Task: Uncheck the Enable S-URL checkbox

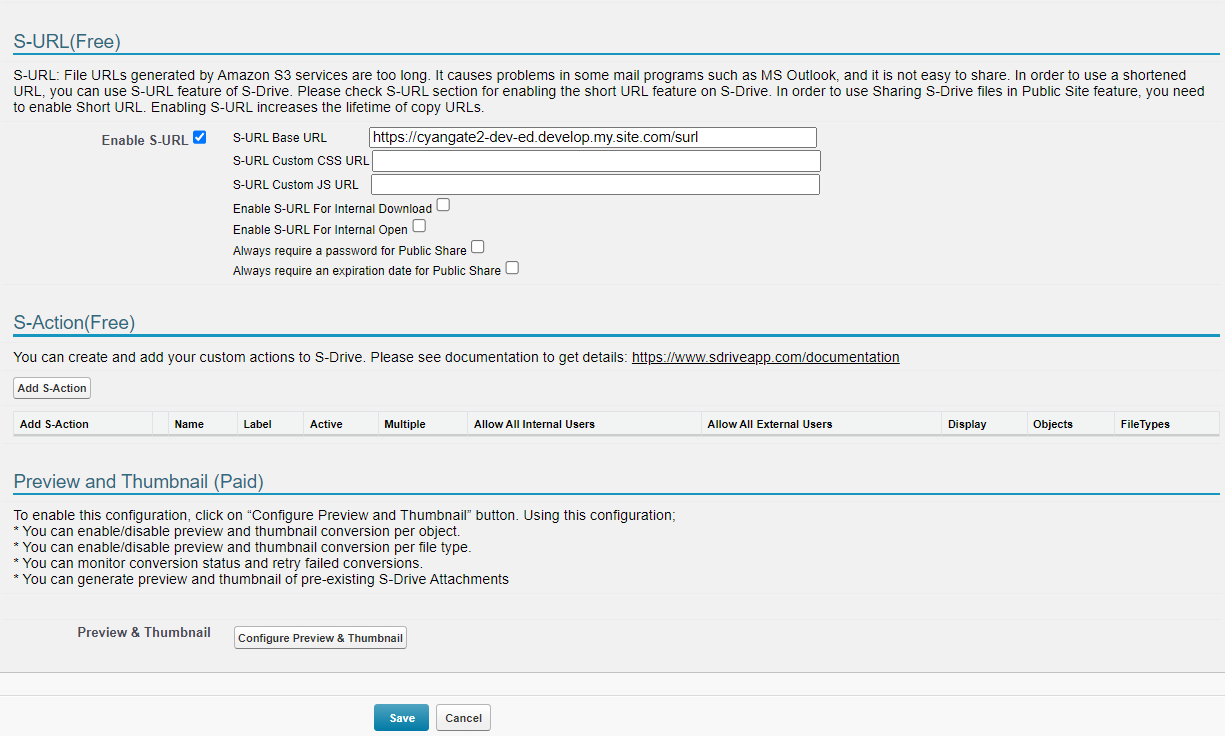Action: click(x=200, y=138)
